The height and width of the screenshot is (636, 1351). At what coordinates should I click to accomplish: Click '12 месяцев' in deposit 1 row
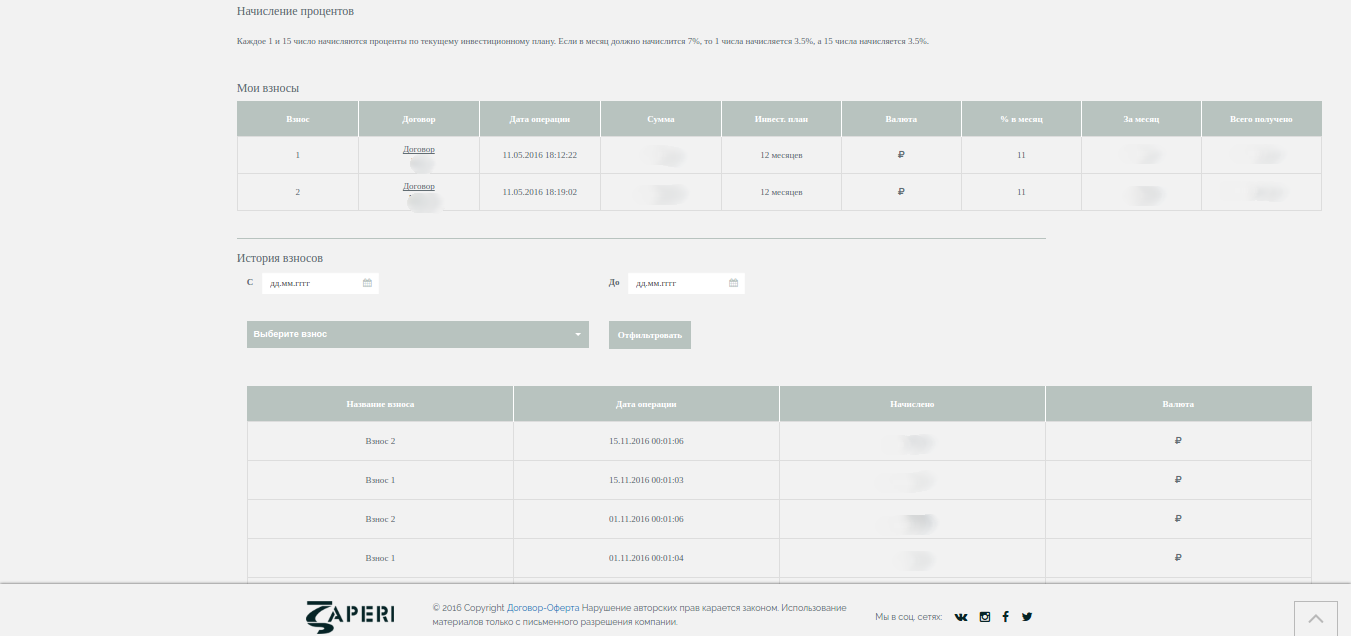(781, 155)
